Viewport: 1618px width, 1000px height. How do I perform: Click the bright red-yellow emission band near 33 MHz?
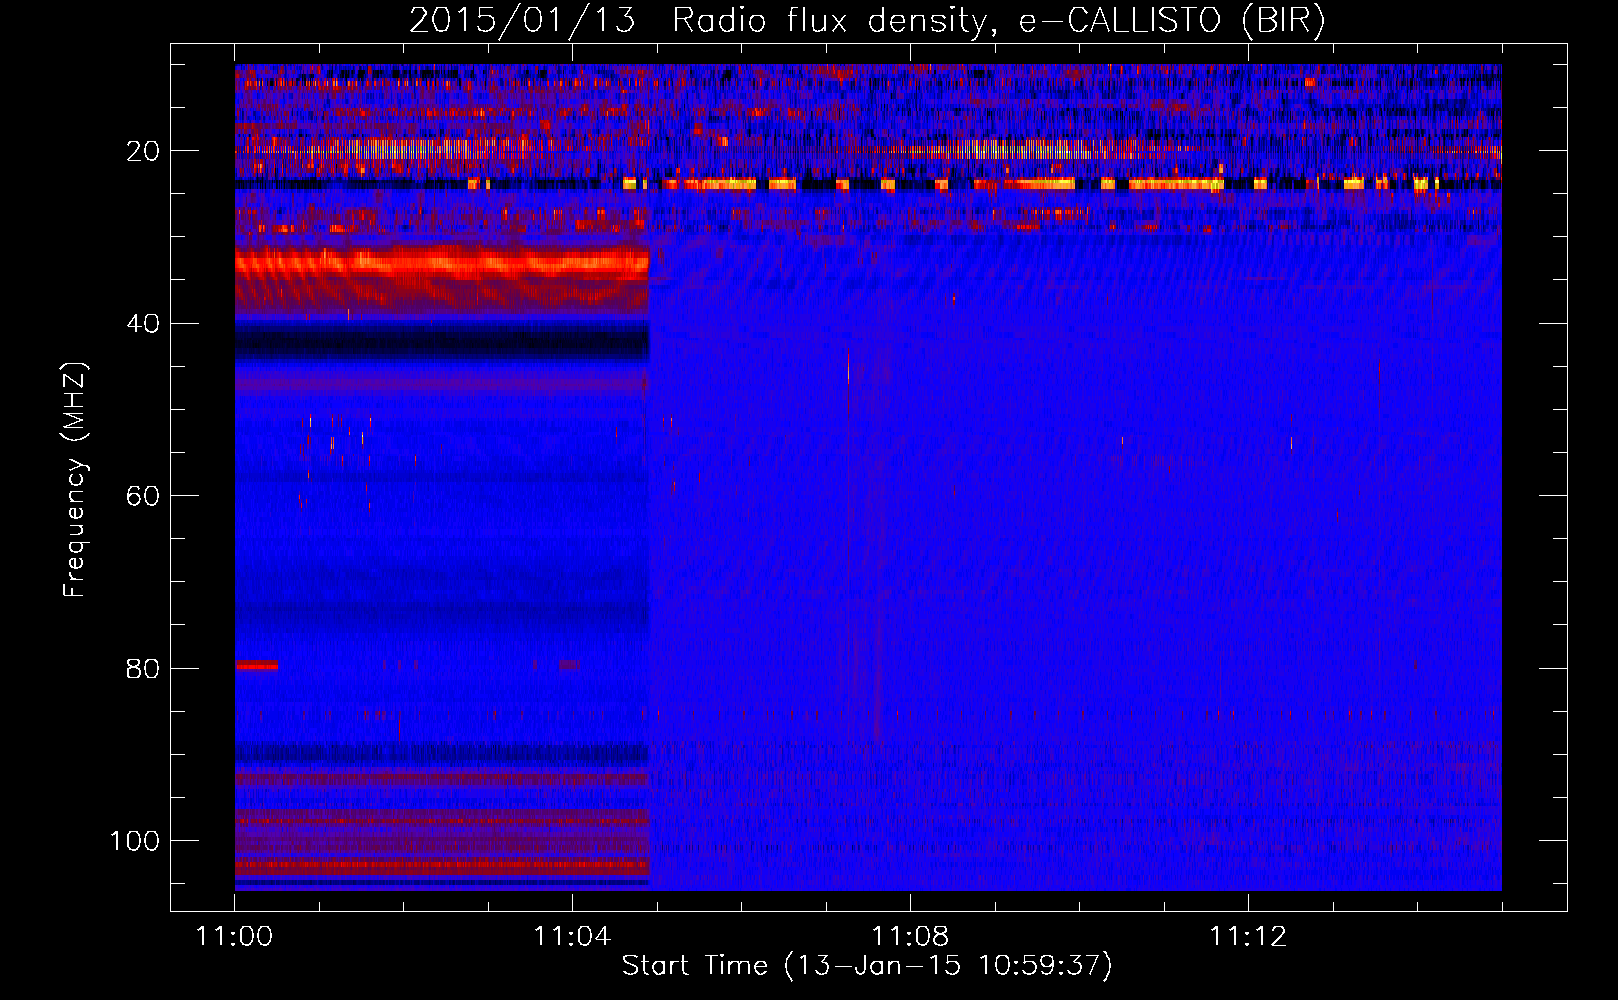click(x=442, y=264)
